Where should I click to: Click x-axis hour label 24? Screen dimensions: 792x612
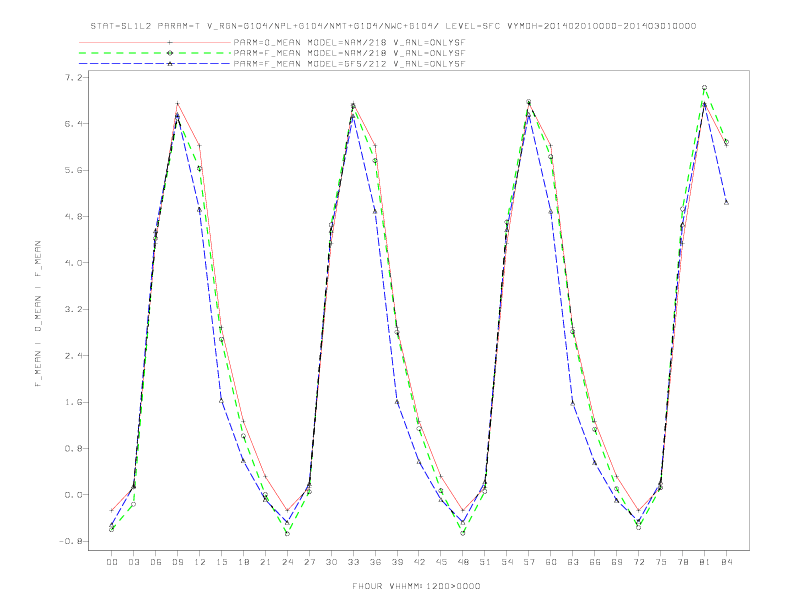287,562
